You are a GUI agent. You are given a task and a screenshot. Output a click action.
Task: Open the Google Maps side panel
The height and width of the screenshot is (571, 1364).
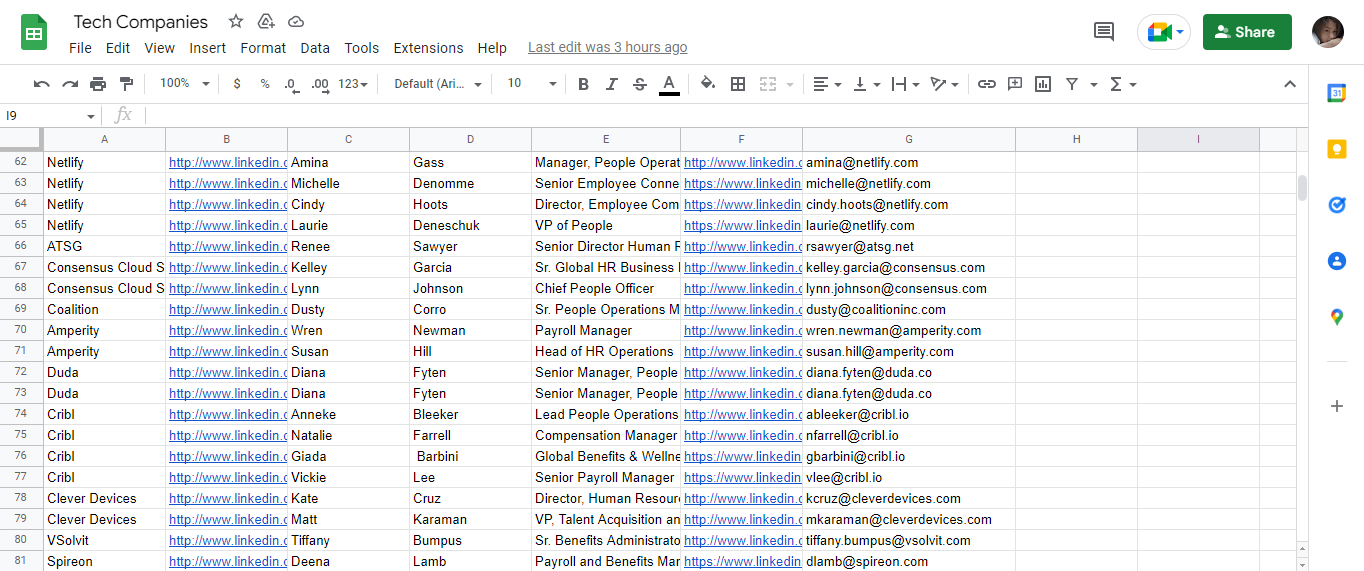click(1336, 317)
